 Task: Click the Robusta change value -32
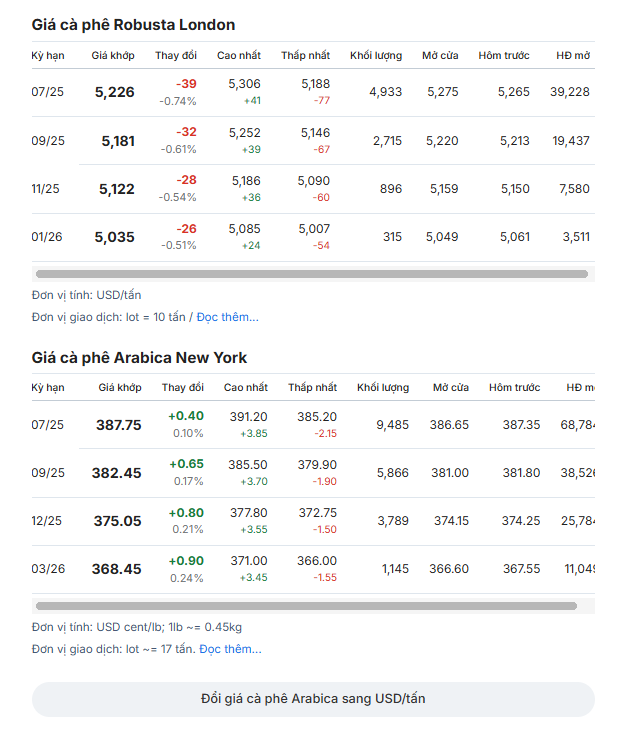click(186, 132)
